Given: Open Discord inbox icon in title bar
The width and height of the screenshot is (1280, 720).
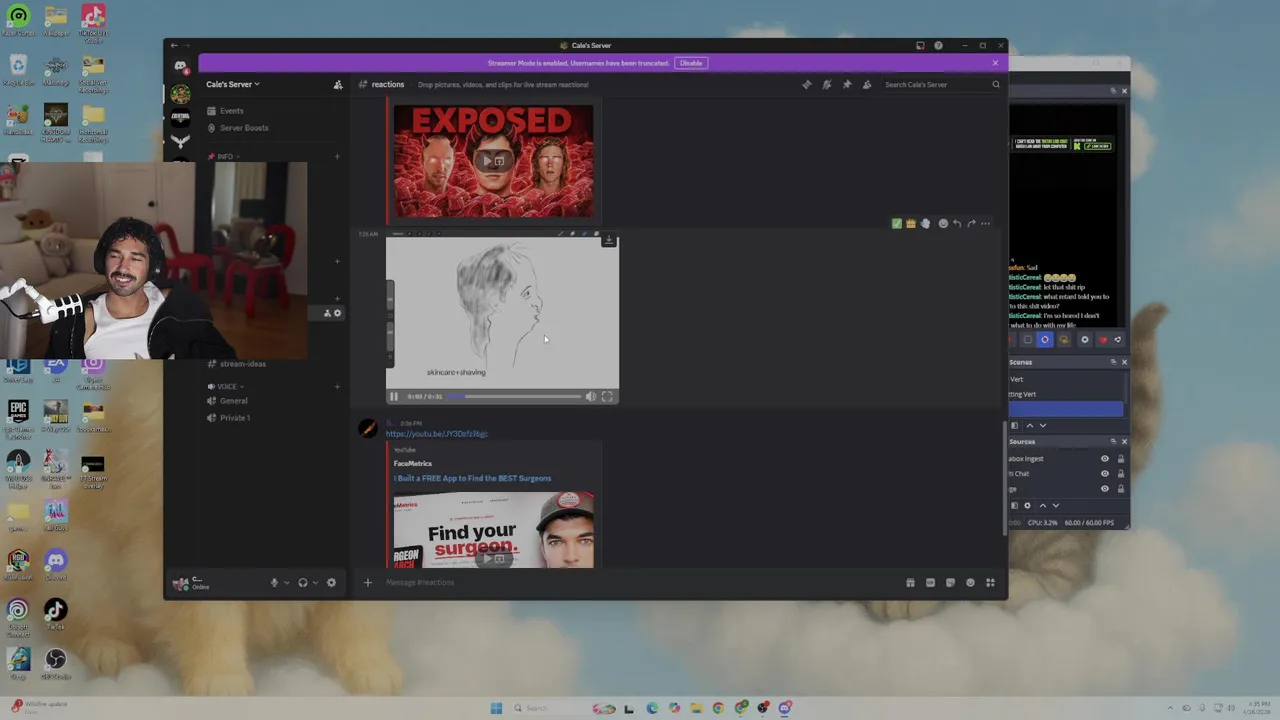Looking at the screenshot, I should coord(920,45).
